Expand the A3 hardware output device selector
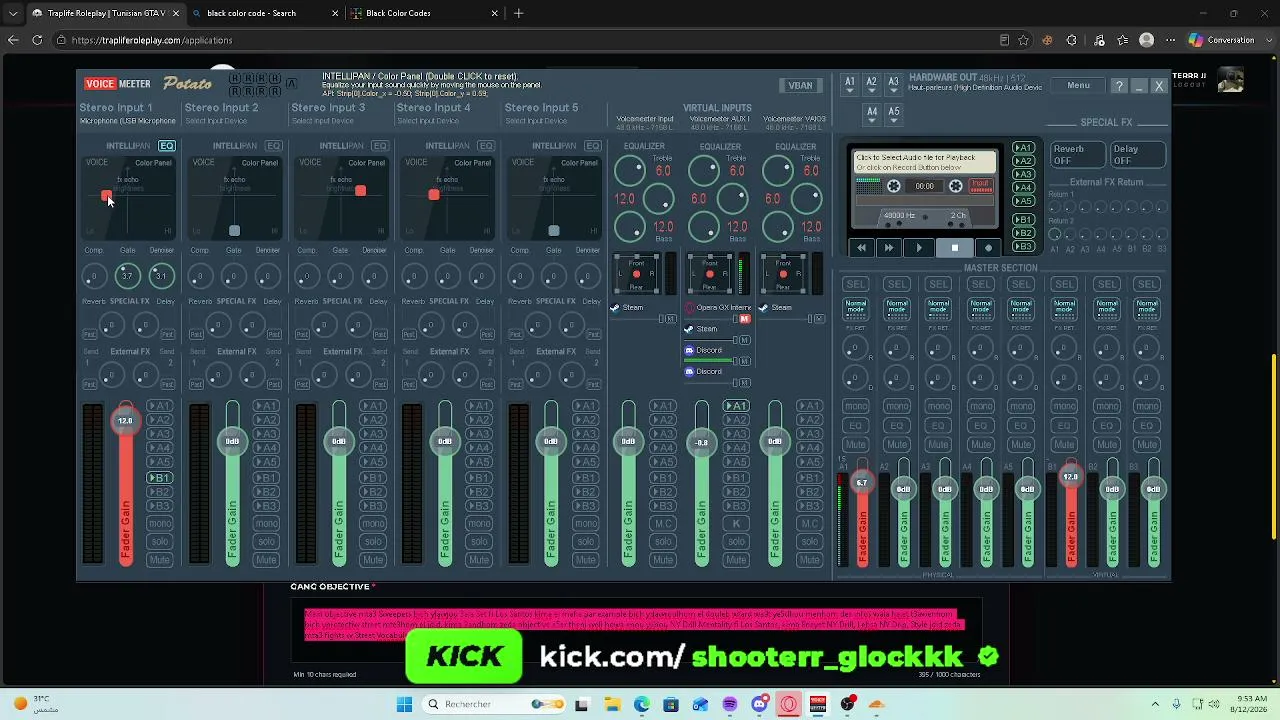Screen dimensions: 1280x720 pos(893,85)
